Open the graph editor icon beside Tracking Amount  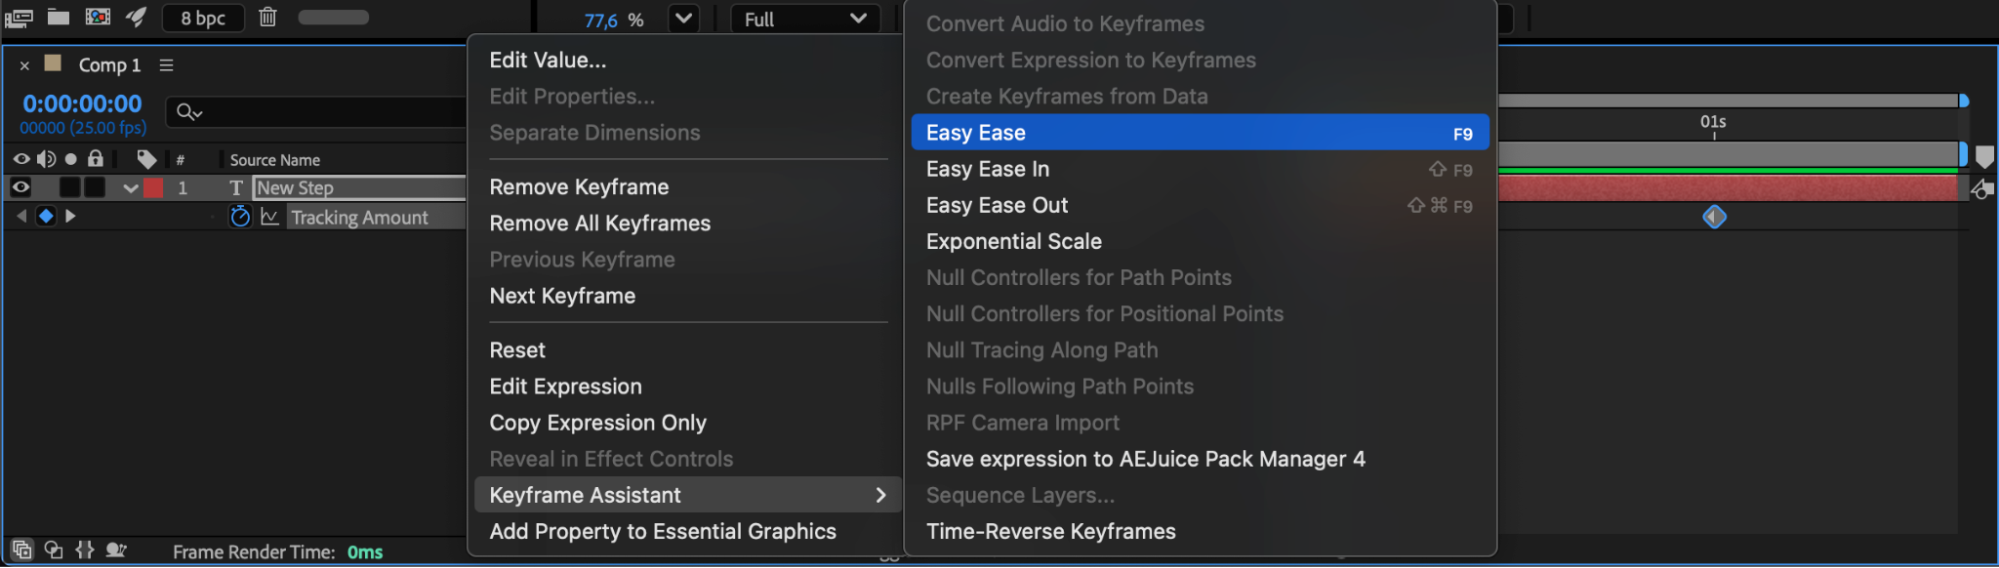[269, 217]
